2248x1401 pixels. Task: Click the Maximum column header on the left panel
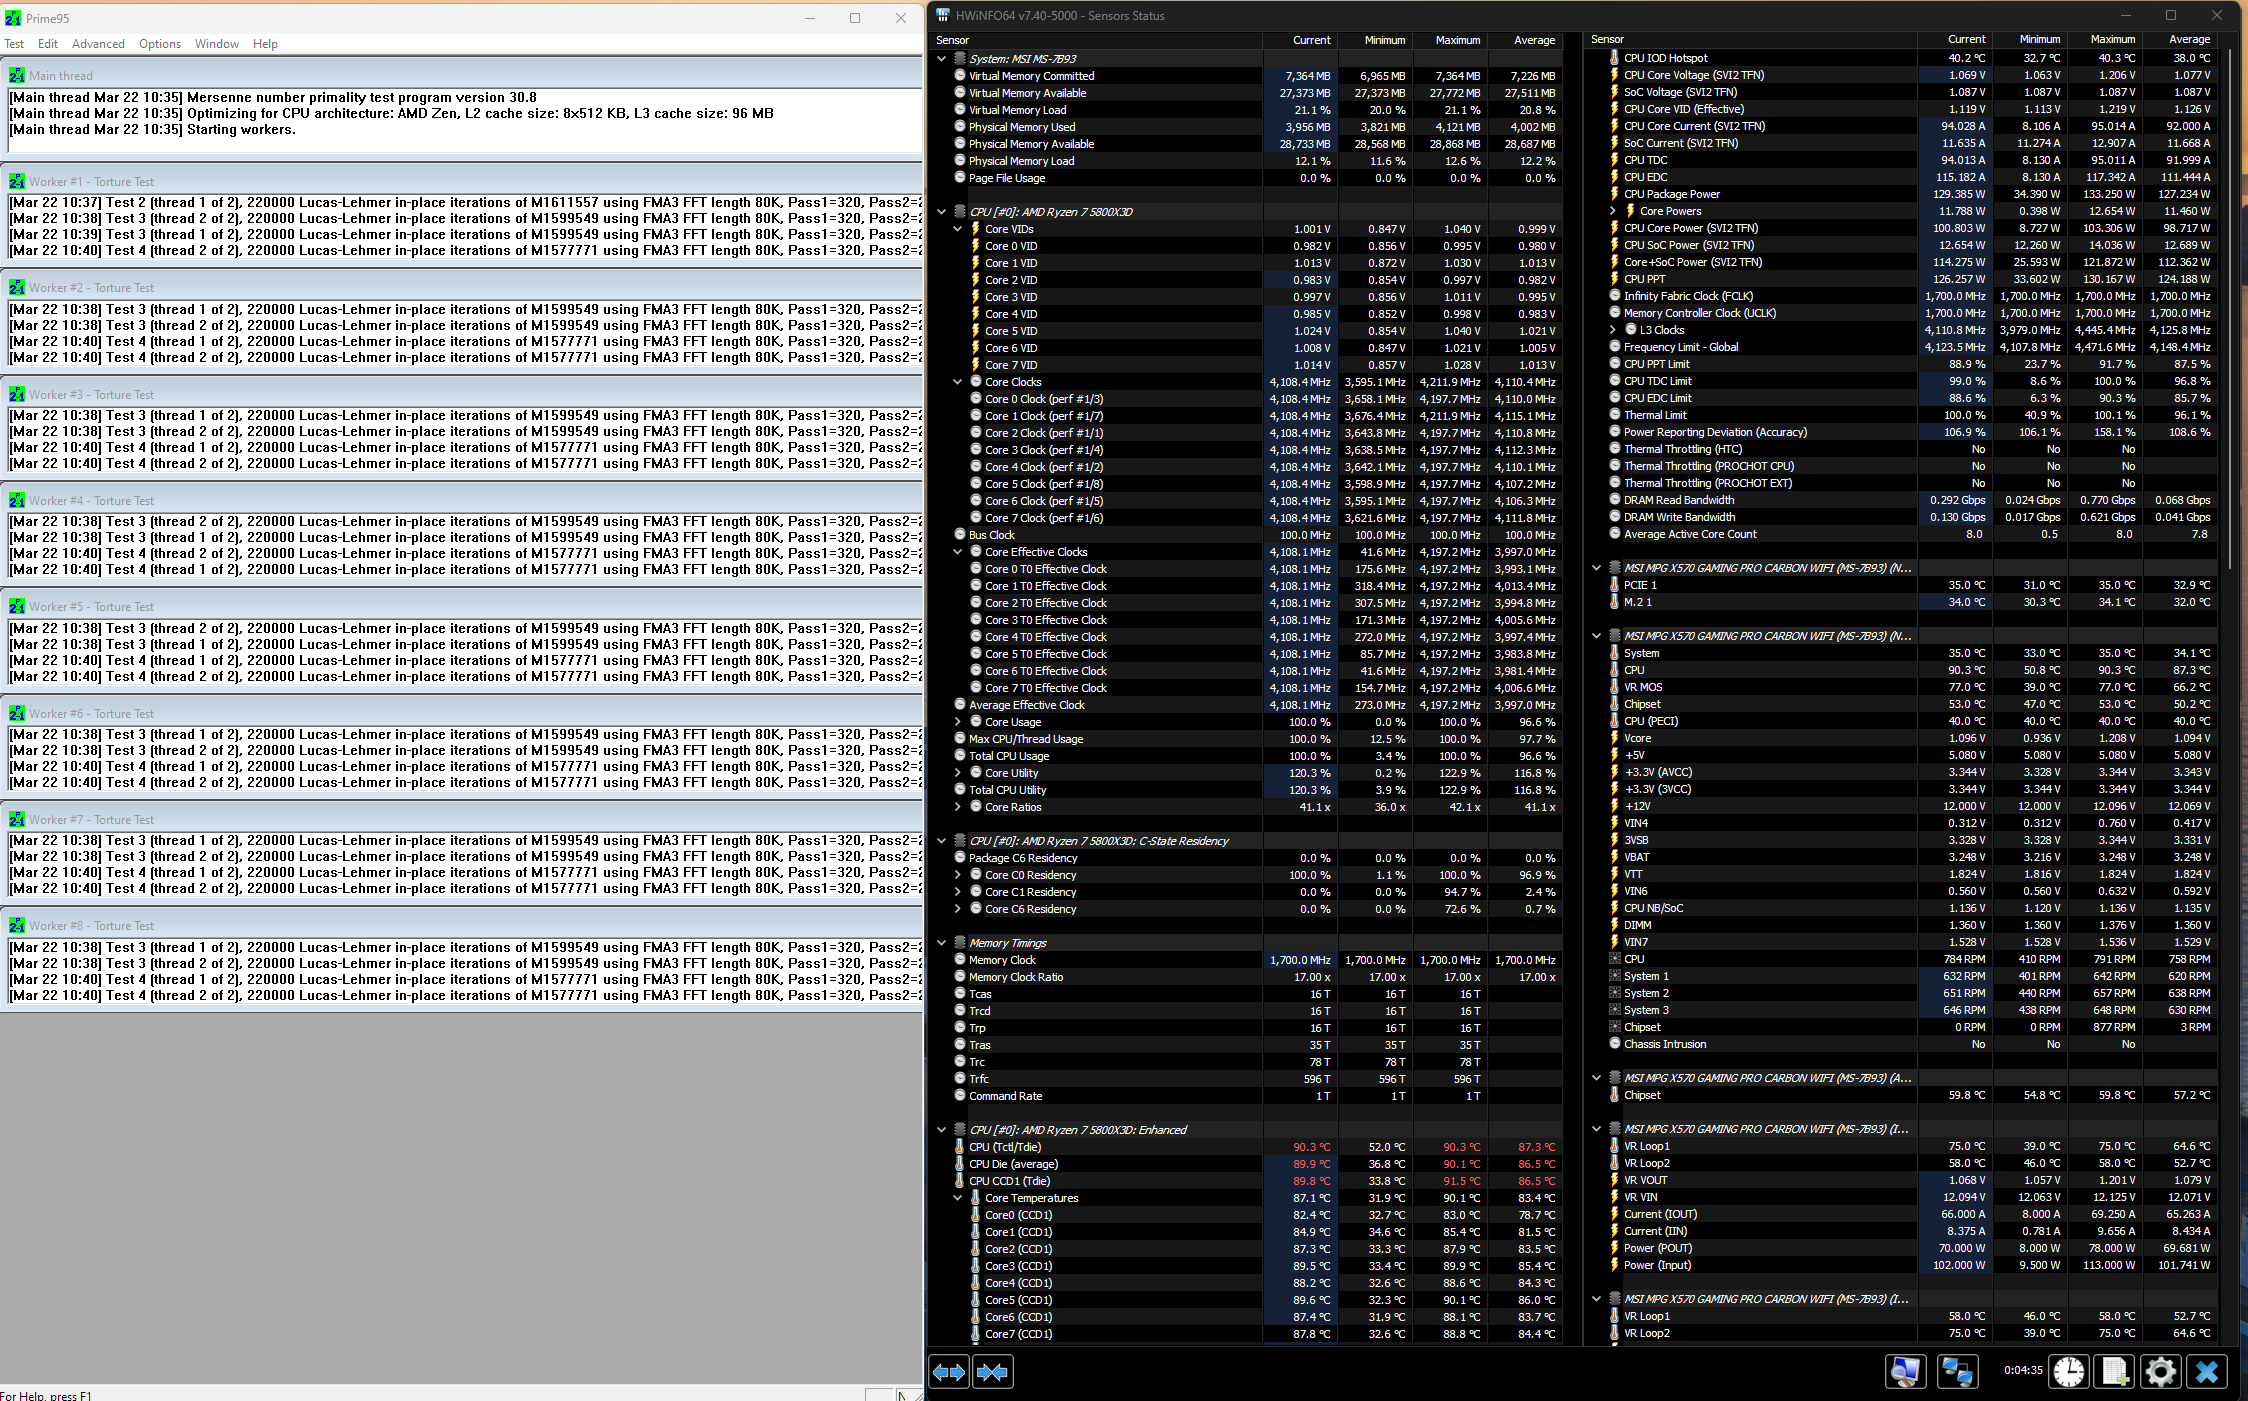(1457, 40)
